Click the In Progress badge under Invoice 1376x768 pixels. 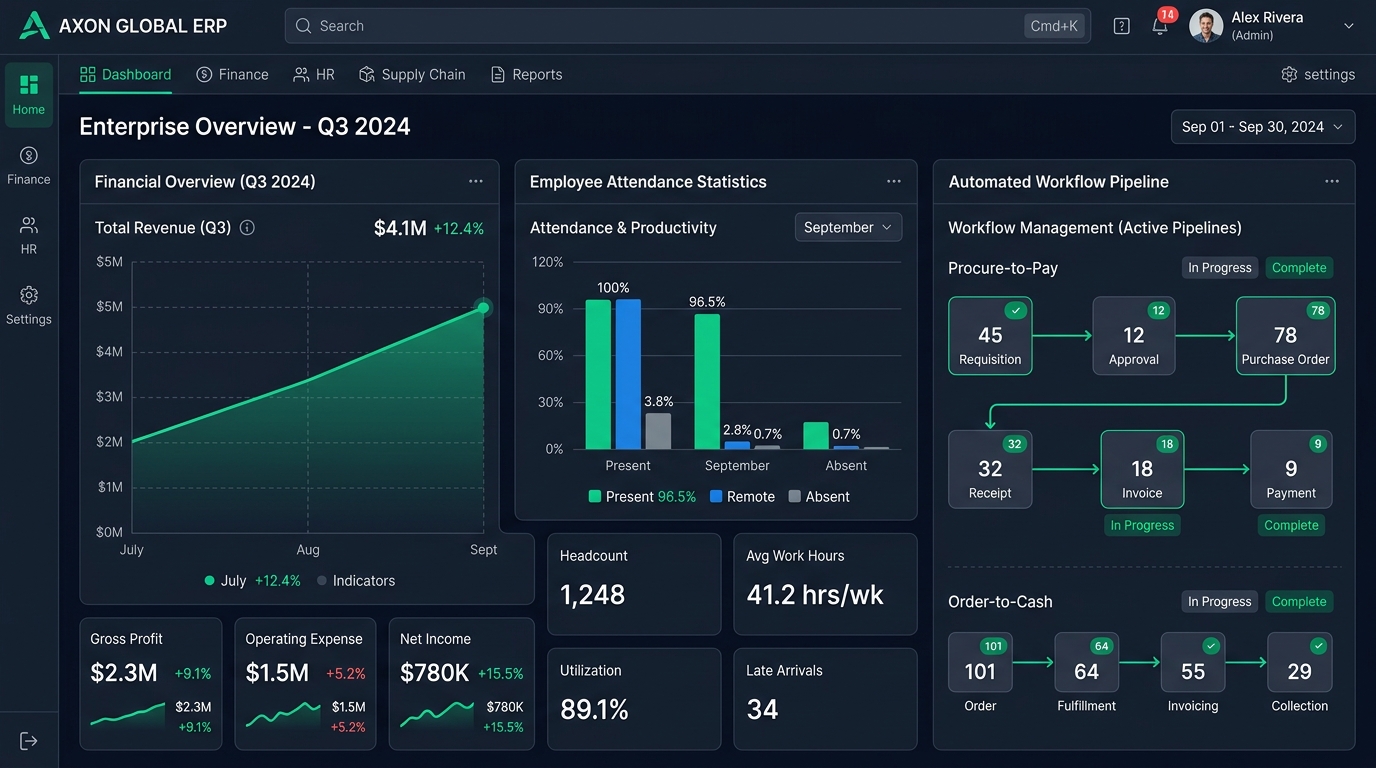[x=1142, y=526]
